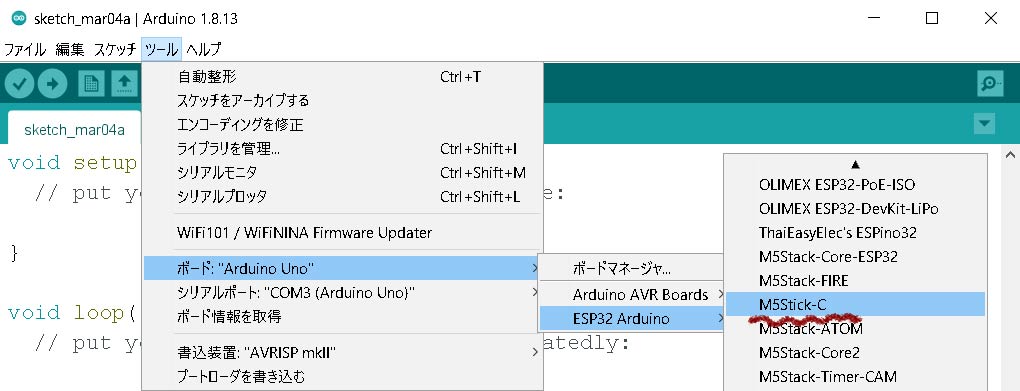Click the up triangle above the board list
Screen dimensions: 1020x391
(855, 165)
